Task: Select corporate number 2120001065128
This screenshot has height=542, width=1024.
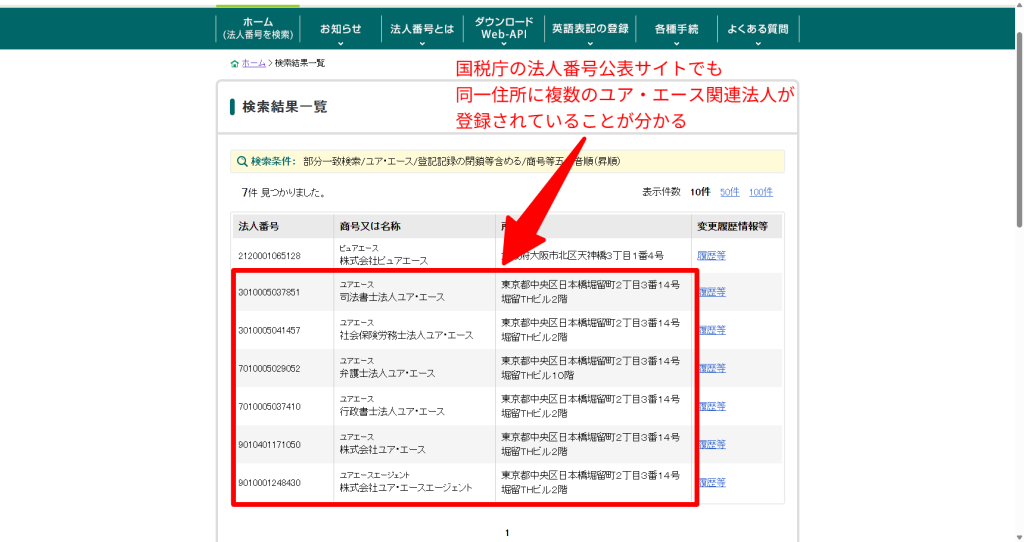Action: 269,256
